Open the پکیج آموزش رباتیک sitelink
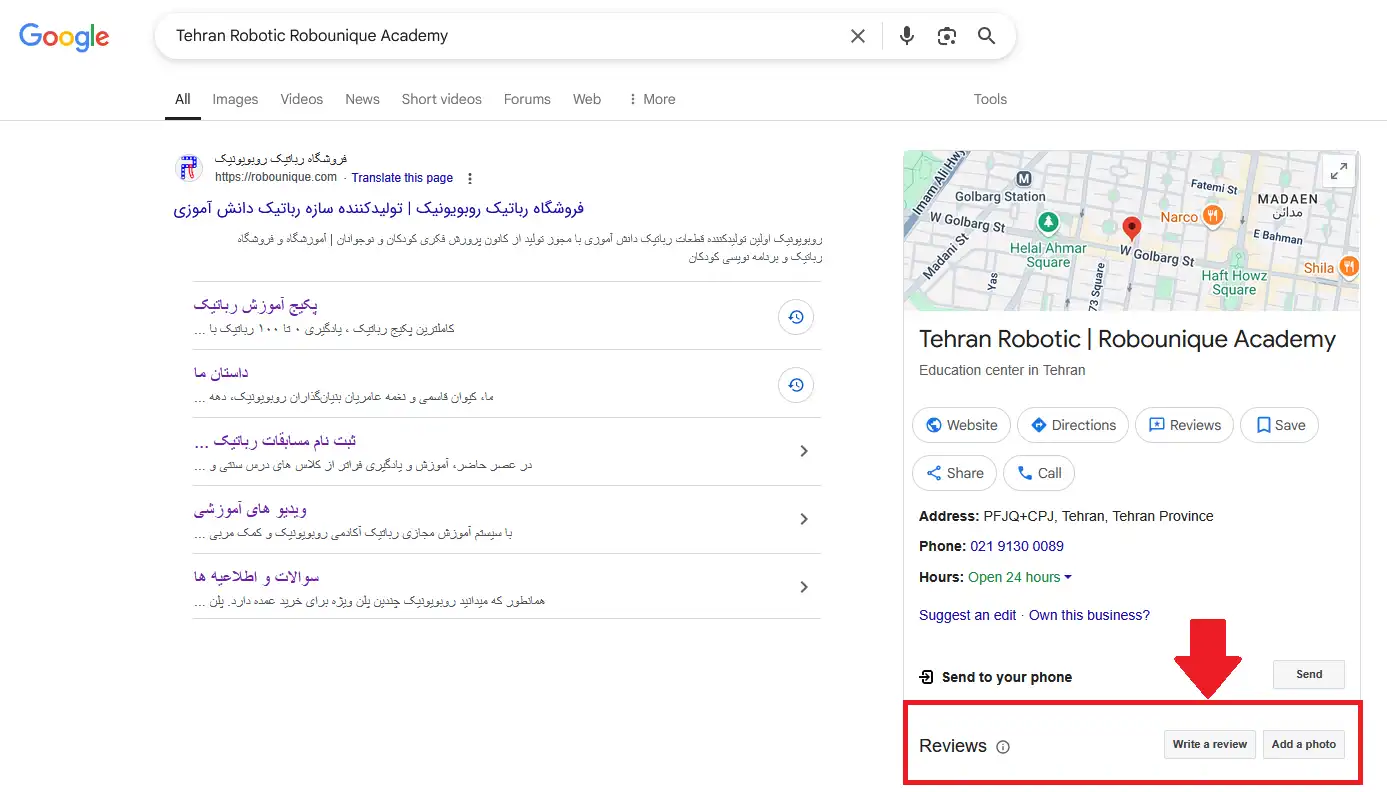This screenshot has height=792, width=1387. pos(256,305)
